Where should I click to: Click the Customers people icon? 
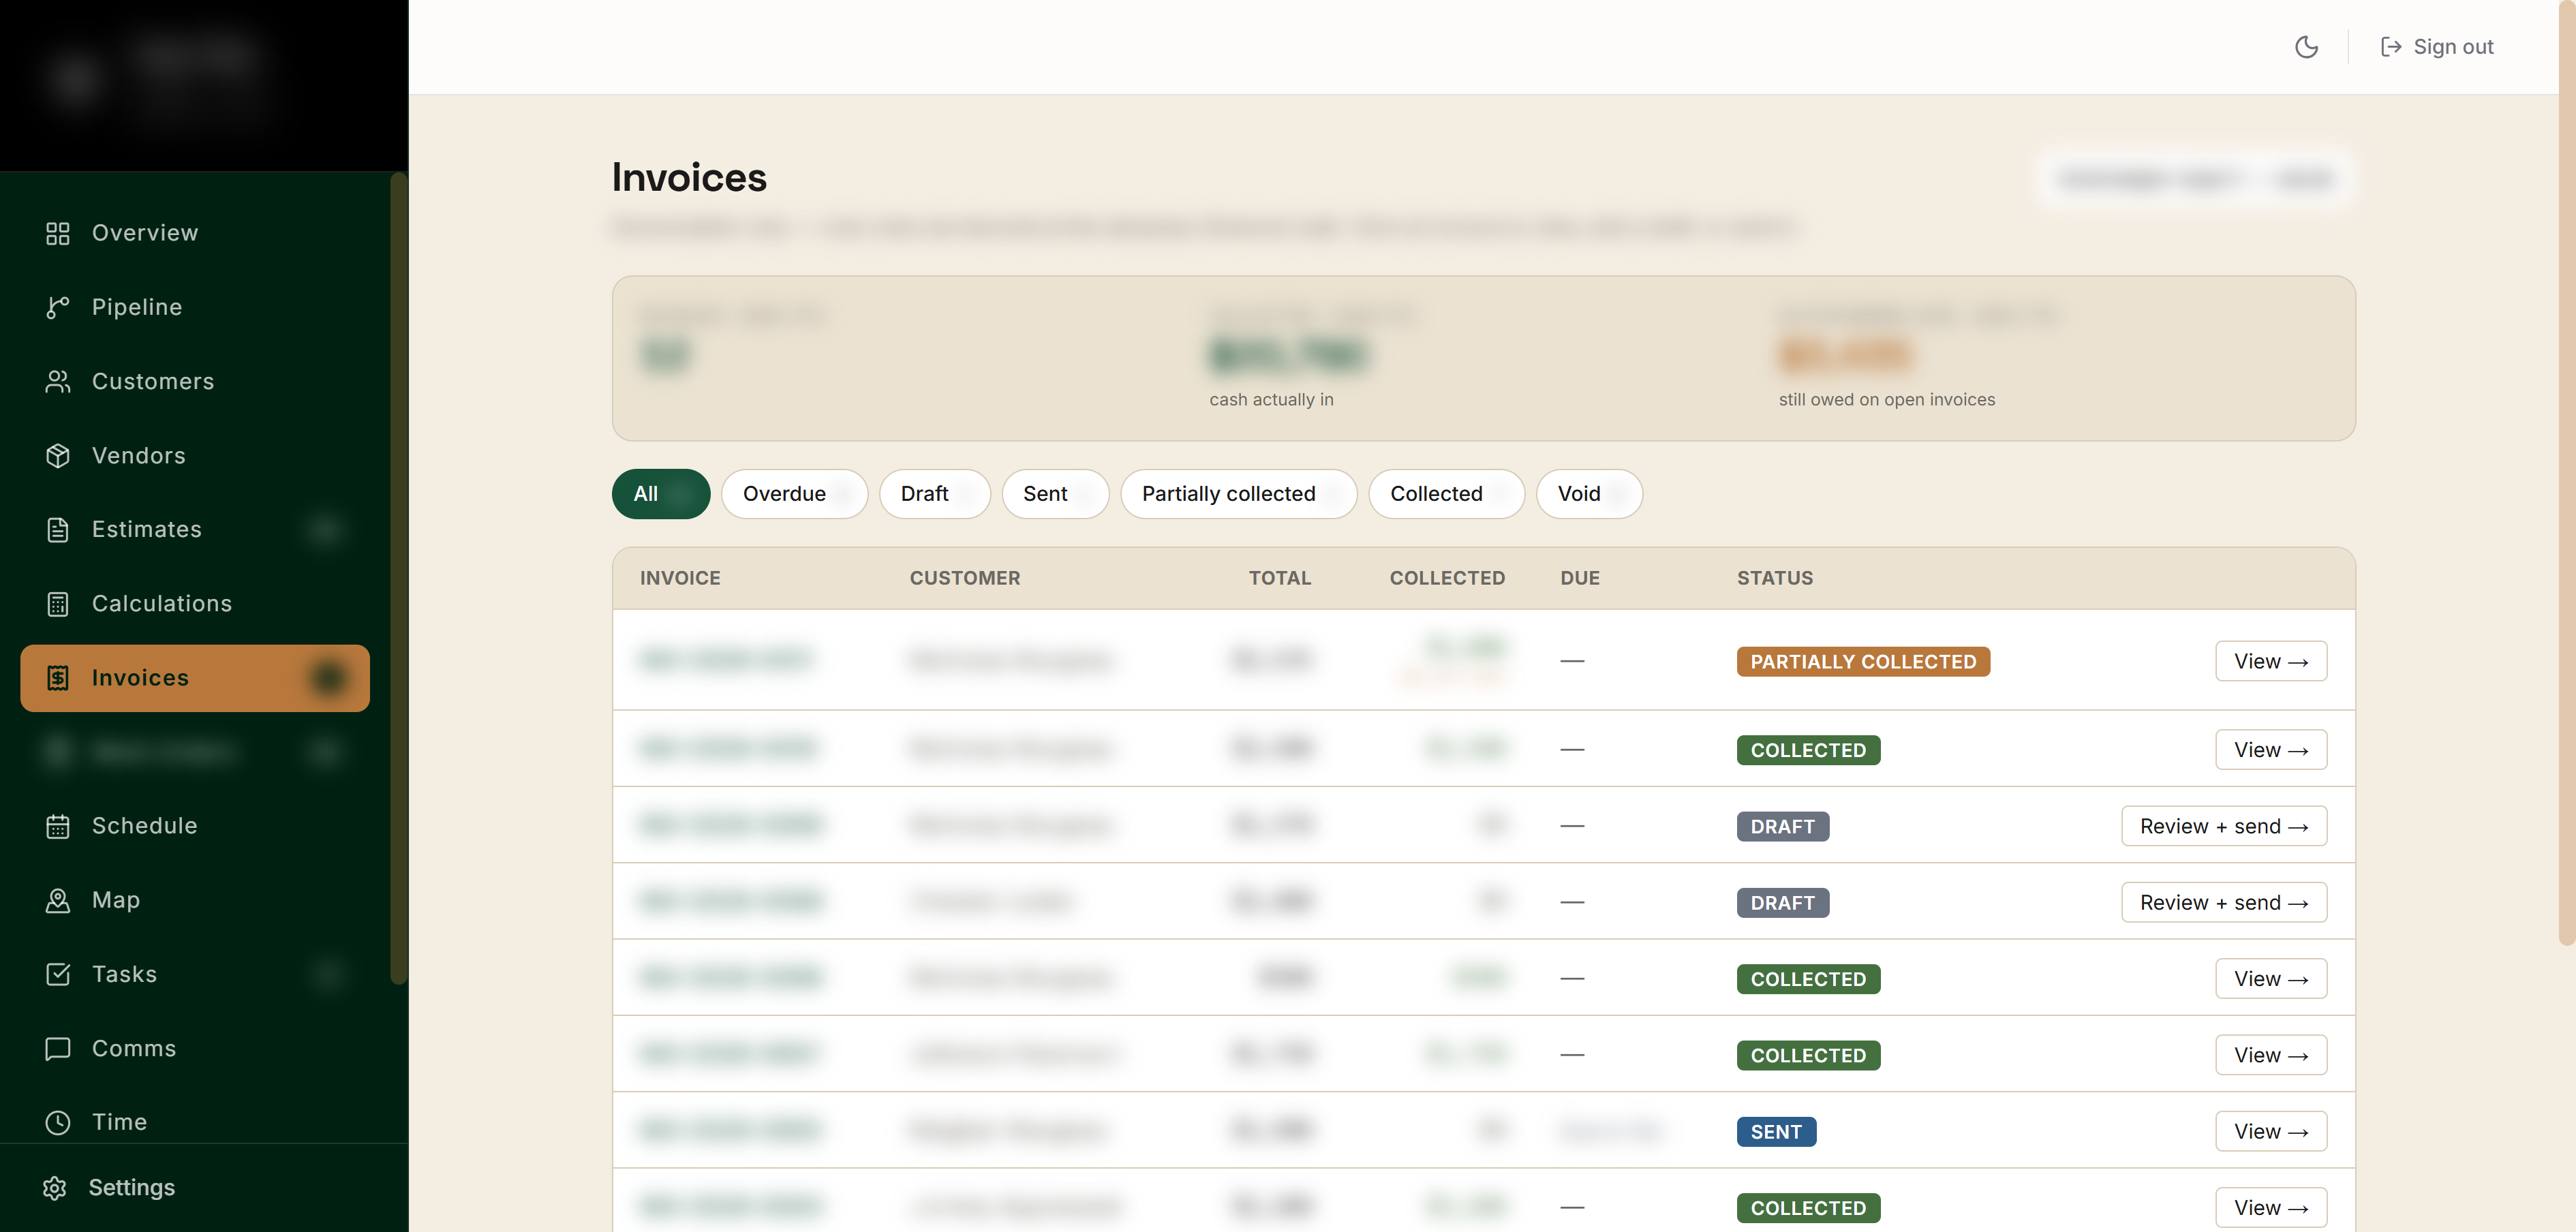58,381
